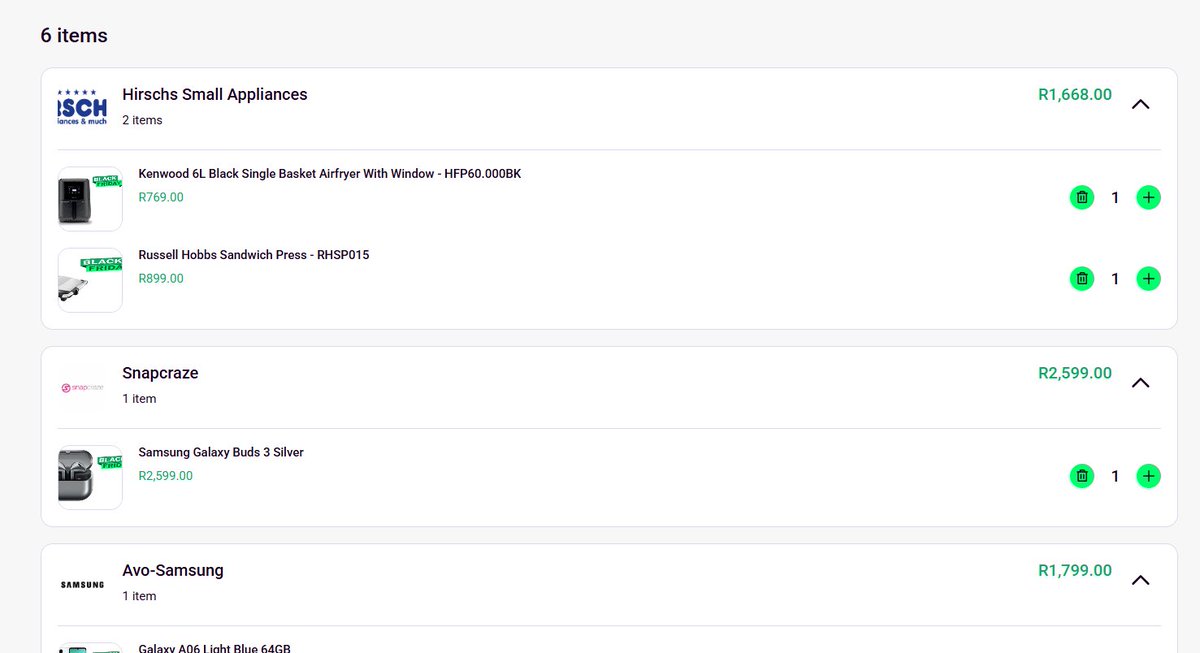Delete the Kenwood Airfryer from cart
The image size is (1200, 653).
click(1082, 198)
